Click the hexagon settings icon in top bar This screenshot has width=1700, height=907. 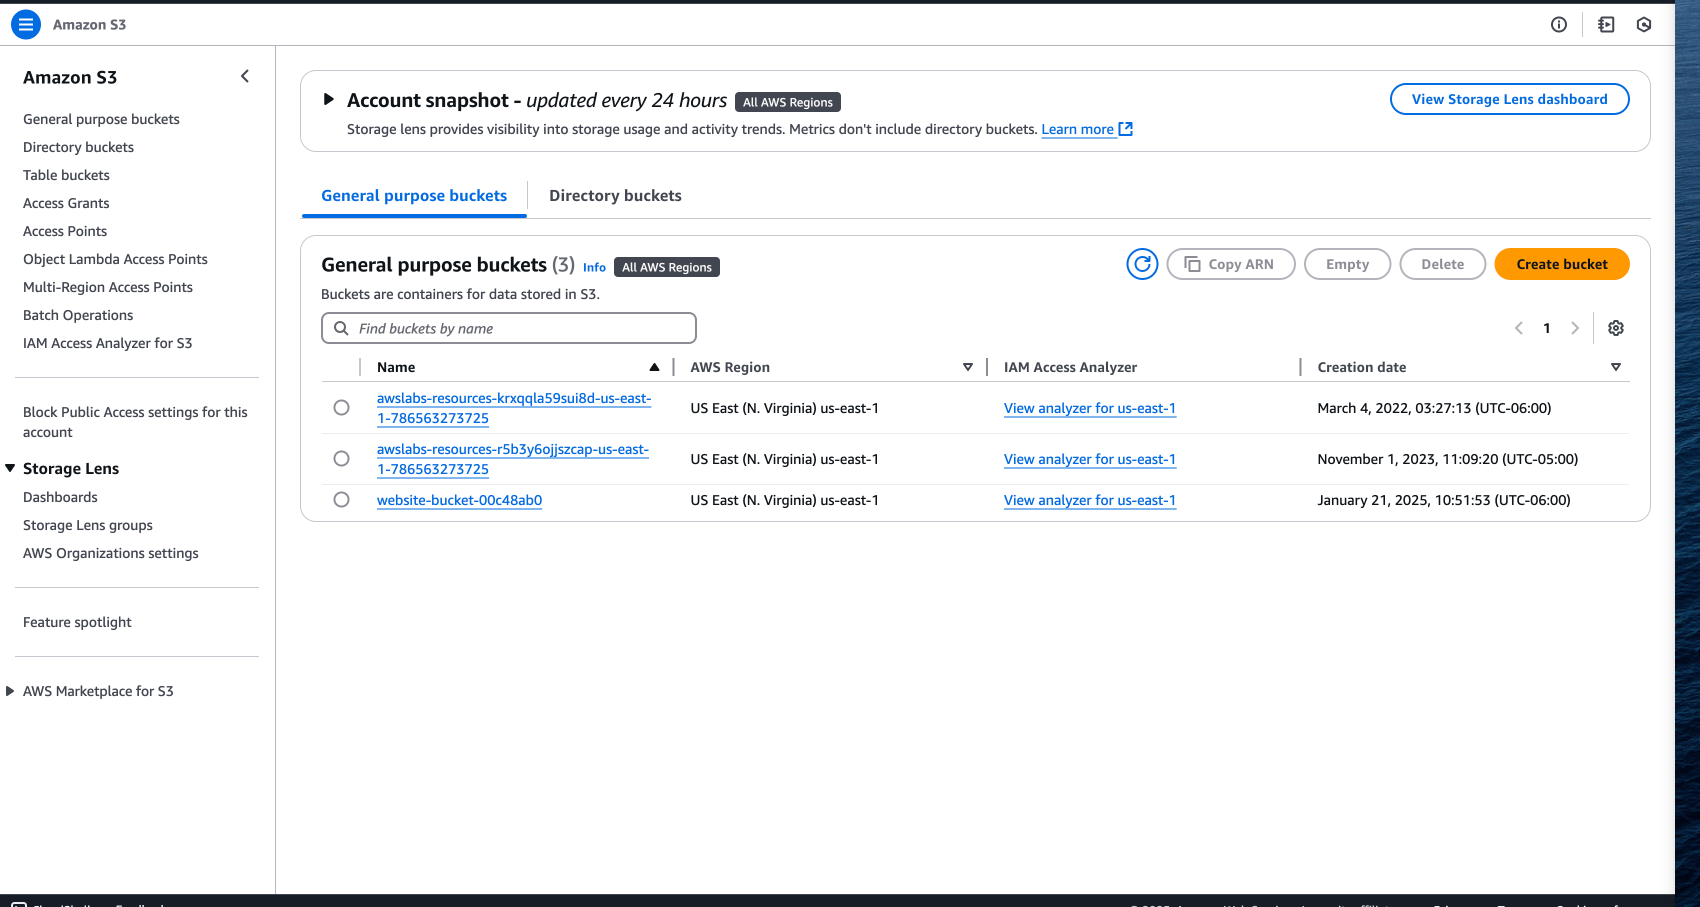(x=1644, y=25)
